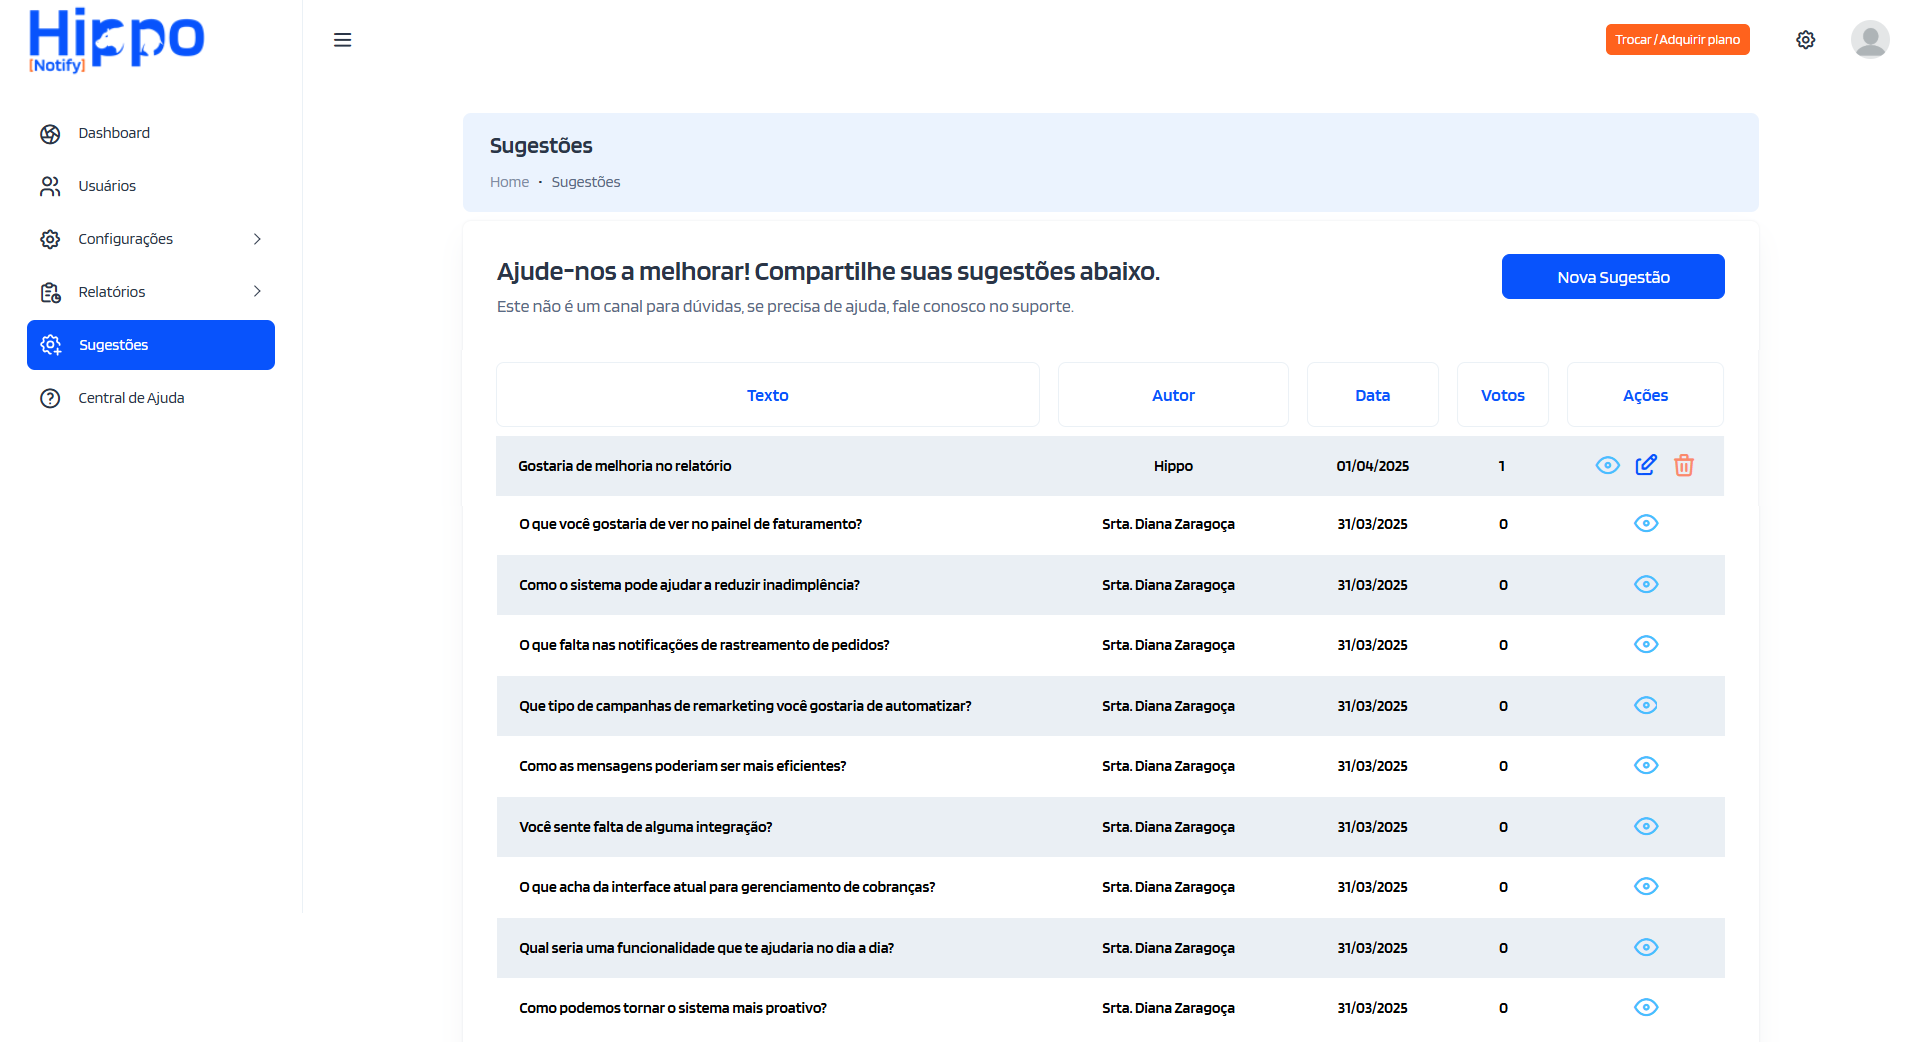View suggestion about painel de faturamento
Viewport: 1929px width, 1042px height.
click(x=1645, y=524)
